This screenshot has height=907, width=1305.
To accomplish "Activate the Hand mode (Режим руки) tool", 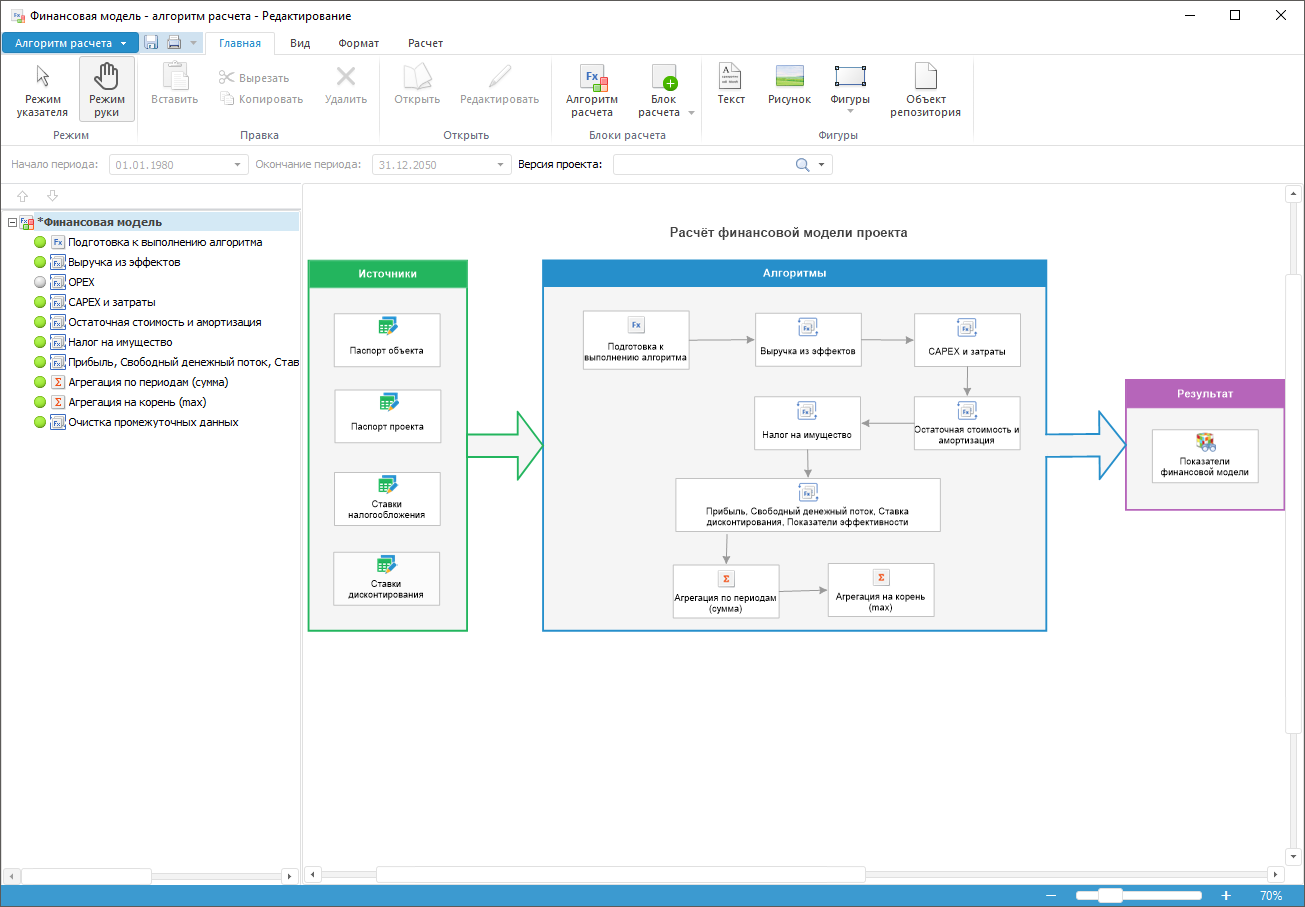I will [x=106, y=90].
